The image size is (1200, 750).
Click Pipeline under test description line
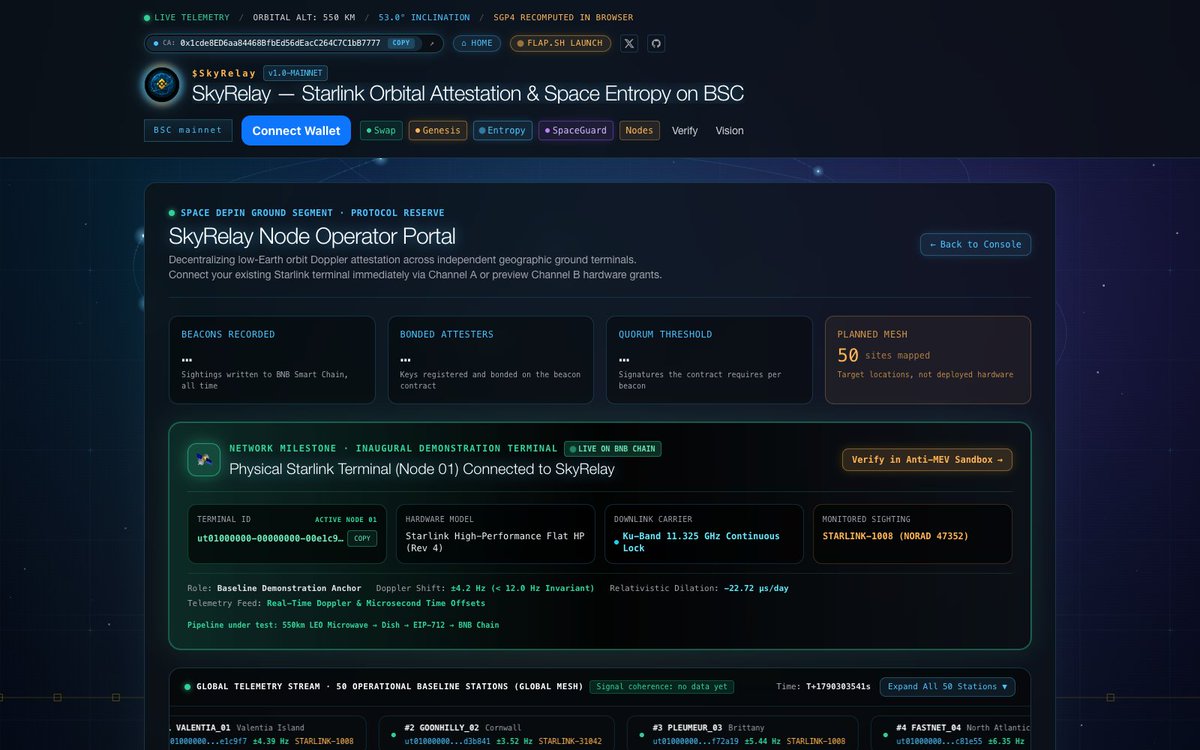(343, 625)
